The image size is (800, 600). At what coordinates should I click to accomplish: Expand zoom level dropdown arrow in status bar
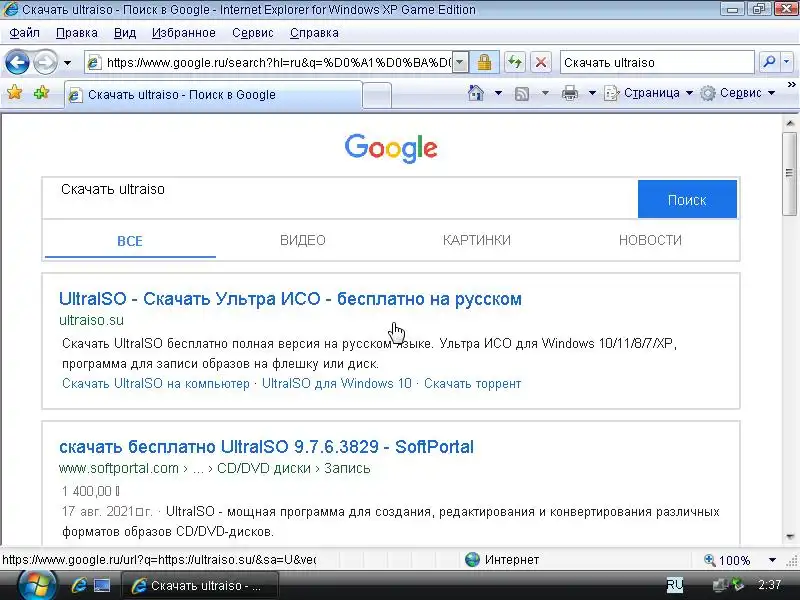click(772, 560)
